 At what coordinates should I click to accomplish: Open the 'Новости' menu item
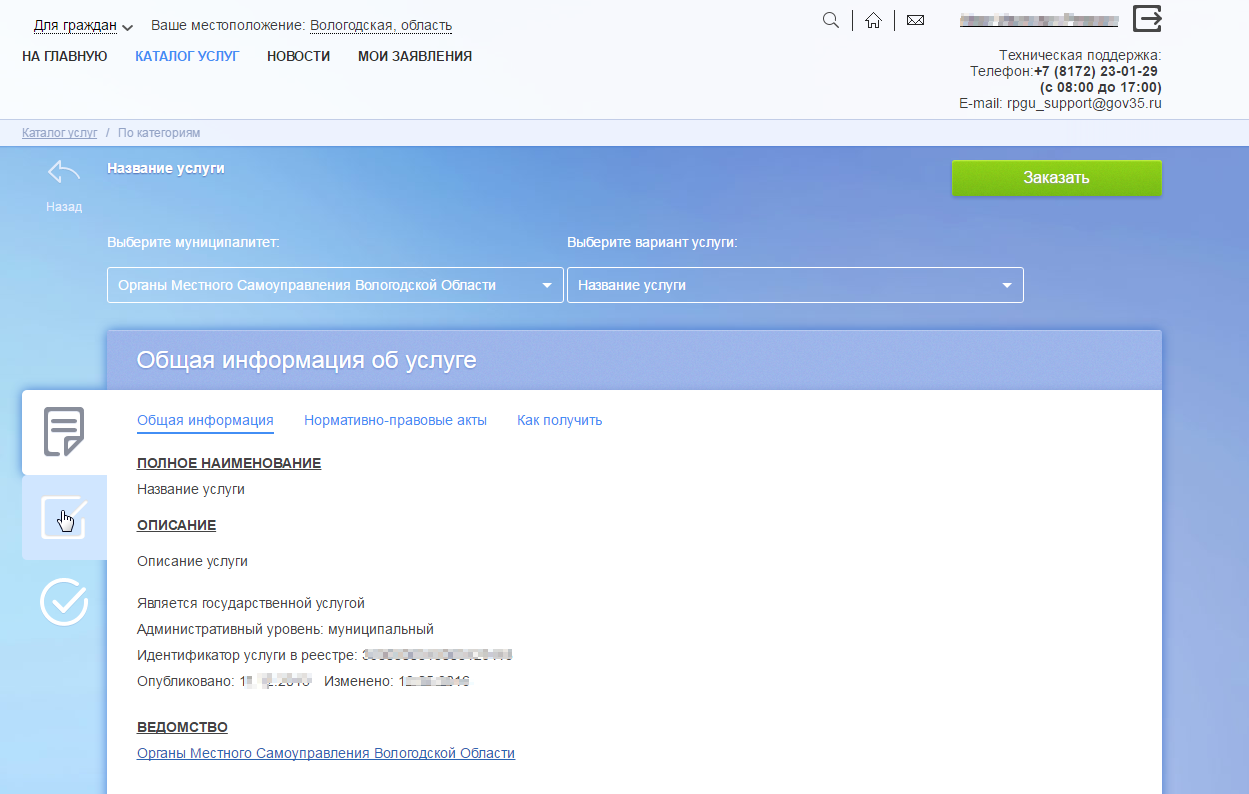pos(298,57)
